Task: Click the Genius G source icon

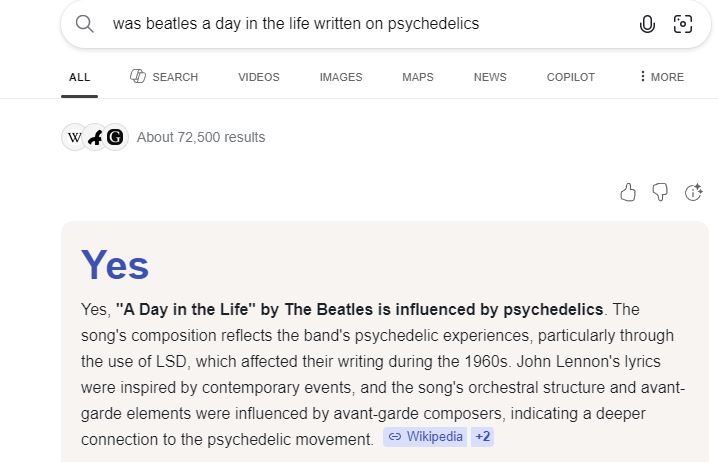Action: click(x=115, y=137)
